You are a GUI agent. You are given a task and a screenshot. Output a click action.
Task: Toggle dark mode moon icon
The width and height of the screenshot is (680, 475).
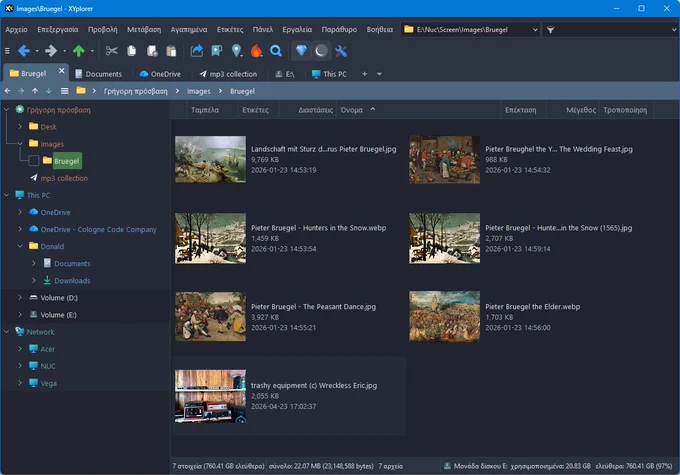(x=321, y=51)
